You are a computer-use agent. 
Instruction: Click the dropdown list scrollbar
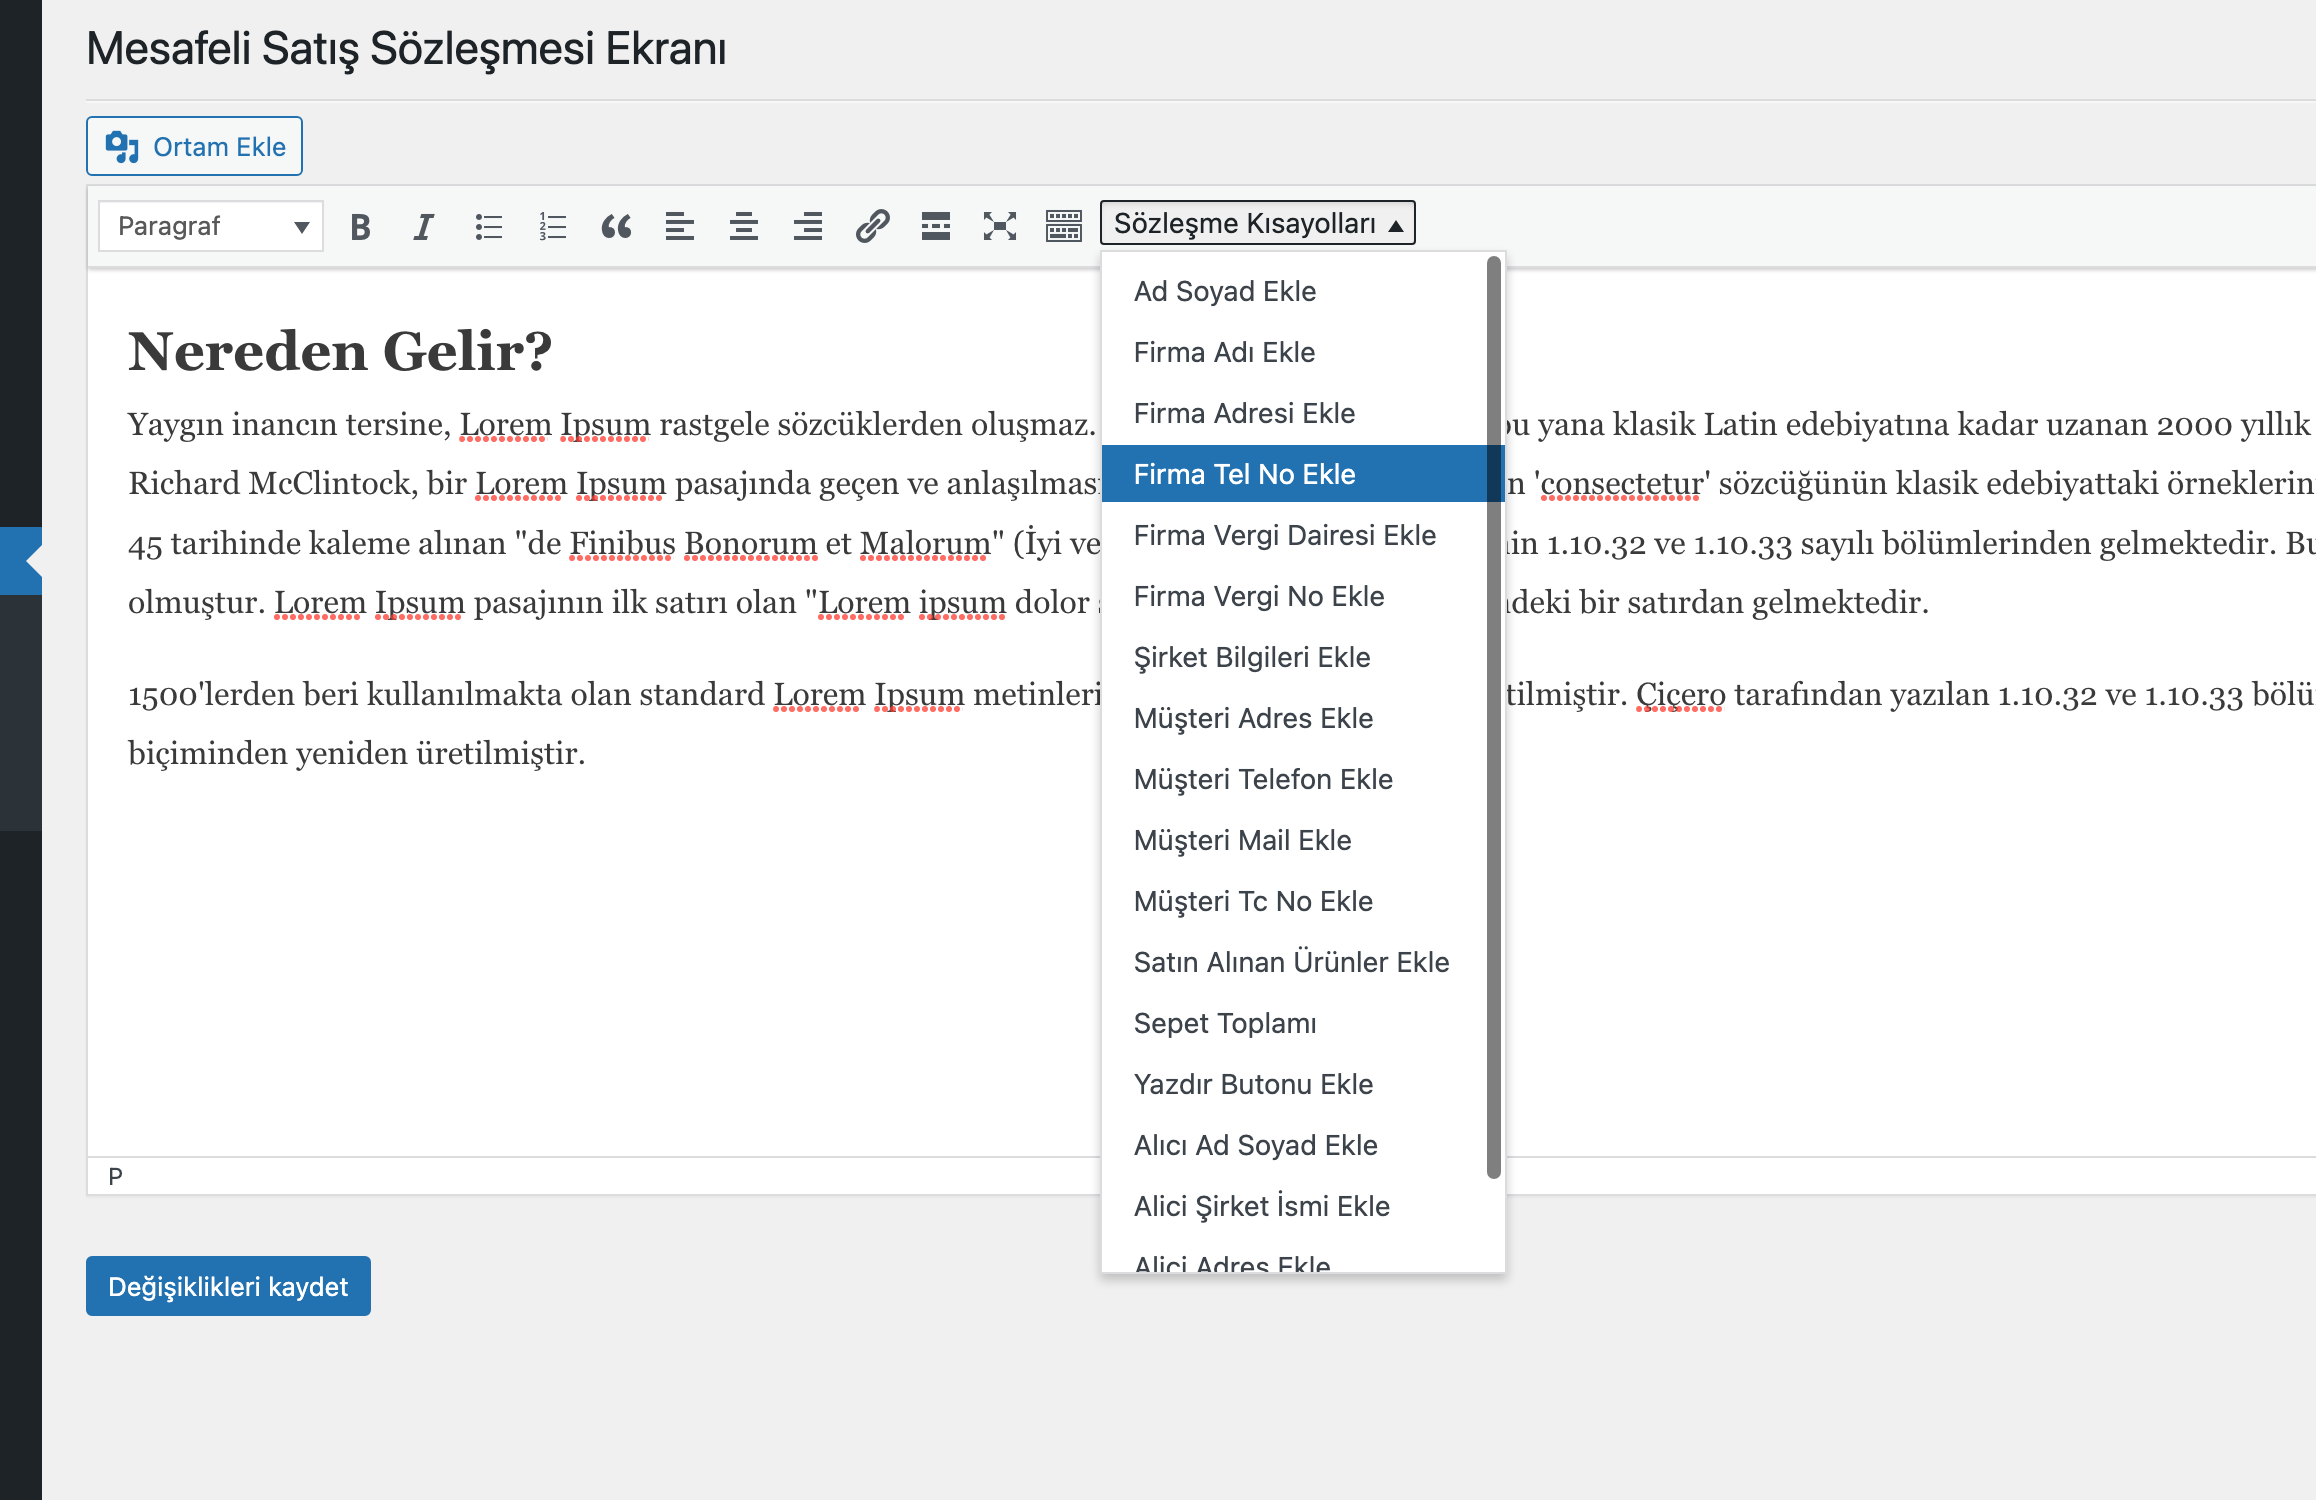pos(1494,718)
